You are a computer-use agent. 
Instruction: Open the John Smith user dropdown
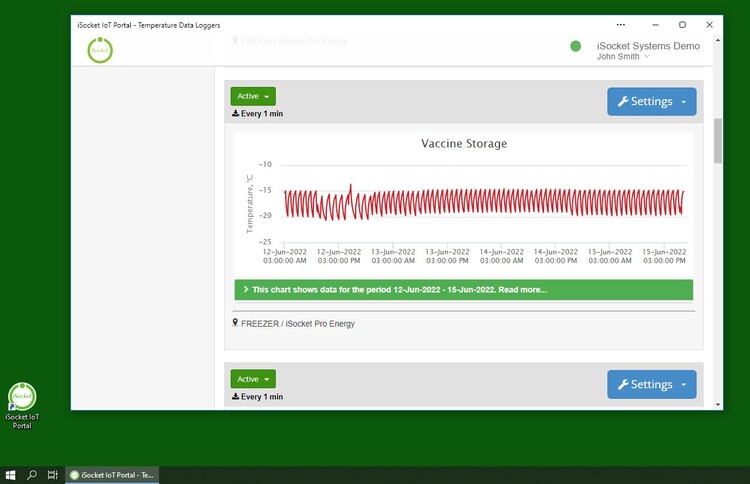(623, 56)
